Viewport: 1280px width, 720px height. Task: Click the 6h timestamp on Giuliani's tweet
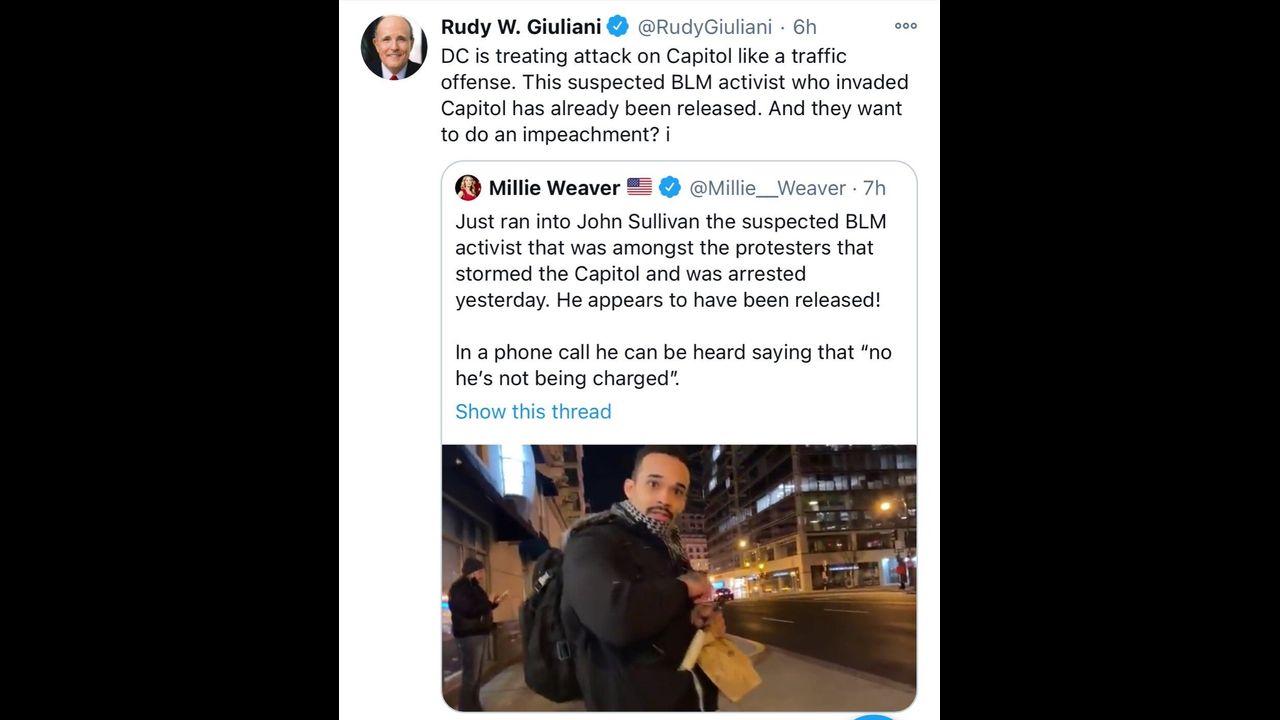tap(805, 27)
